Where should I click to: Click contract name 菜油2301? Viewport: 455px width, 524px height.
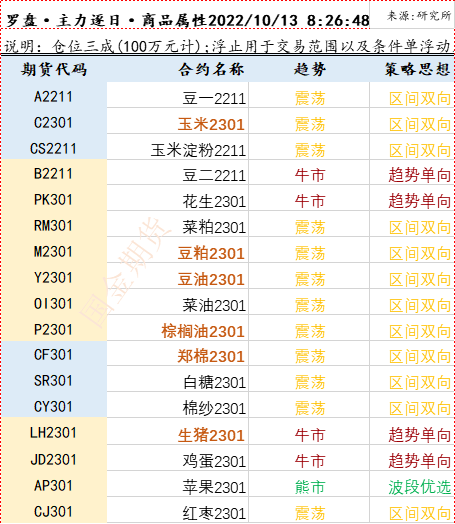click(214, 305)
